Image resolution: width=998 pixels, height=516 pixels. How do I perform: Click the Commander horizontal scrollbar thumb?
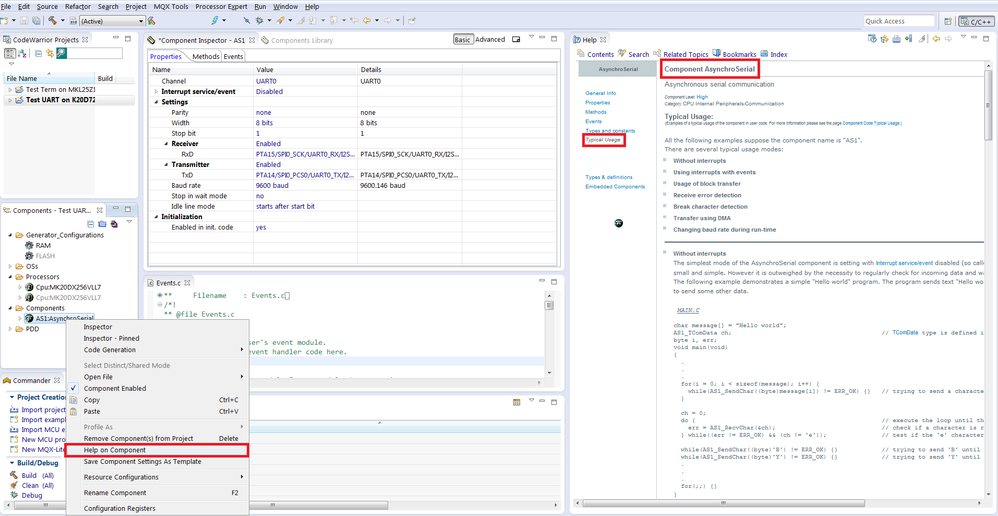coord(40,505)
